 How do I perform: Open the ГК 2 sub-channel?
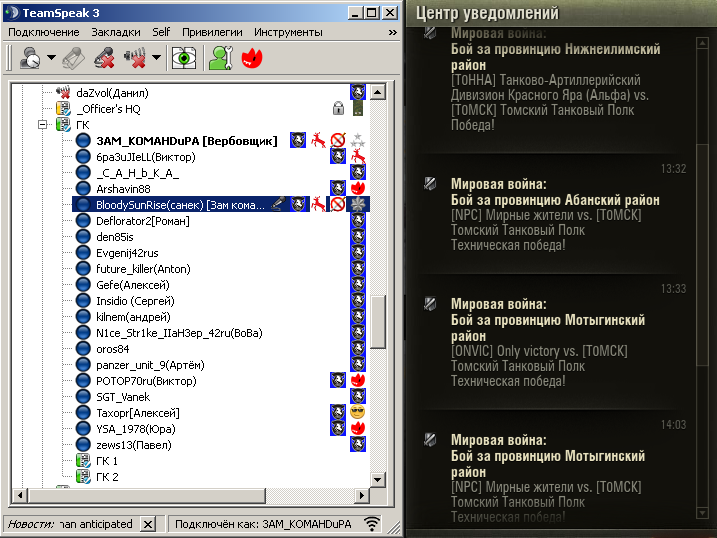pos(107,477)
